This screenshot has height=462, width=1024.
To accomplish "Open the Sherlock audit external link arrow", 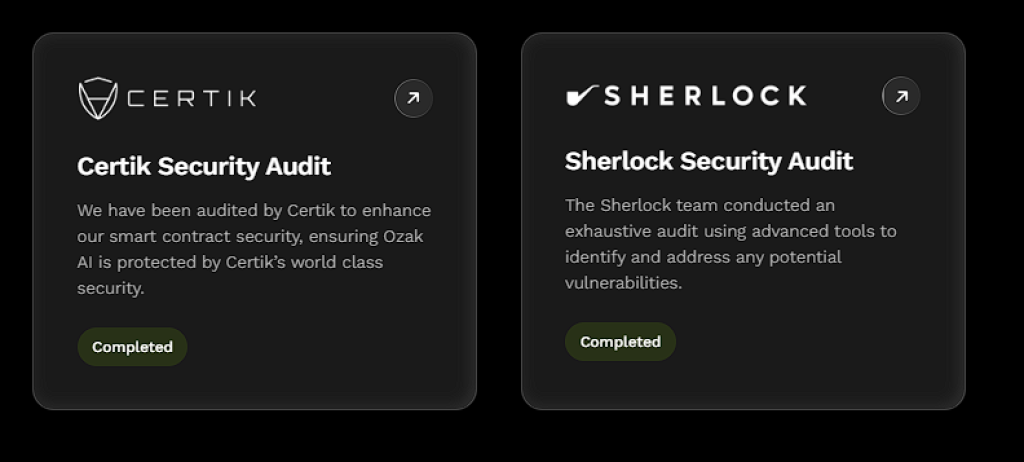I will 900,96.
